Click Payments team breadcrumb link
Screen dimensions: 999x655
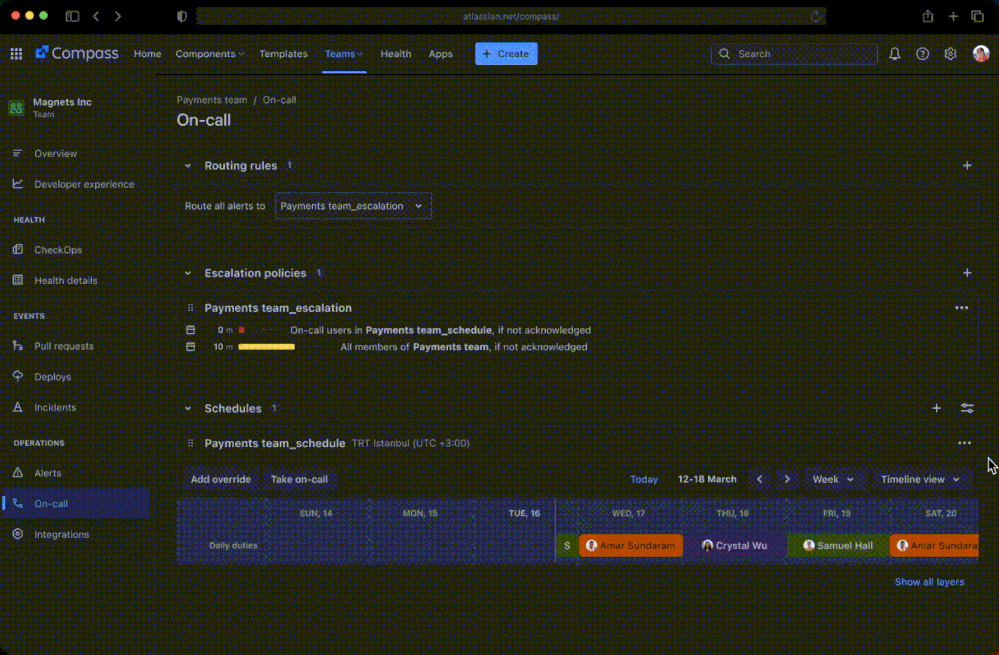click(x=212, y=100)
